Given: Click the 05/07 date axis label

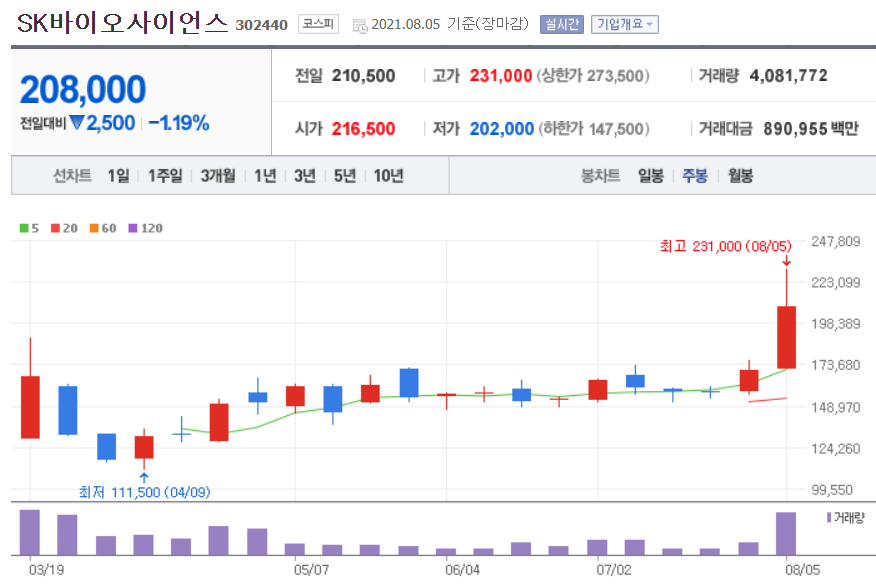Looking at the screenshot, I should 311,570.
